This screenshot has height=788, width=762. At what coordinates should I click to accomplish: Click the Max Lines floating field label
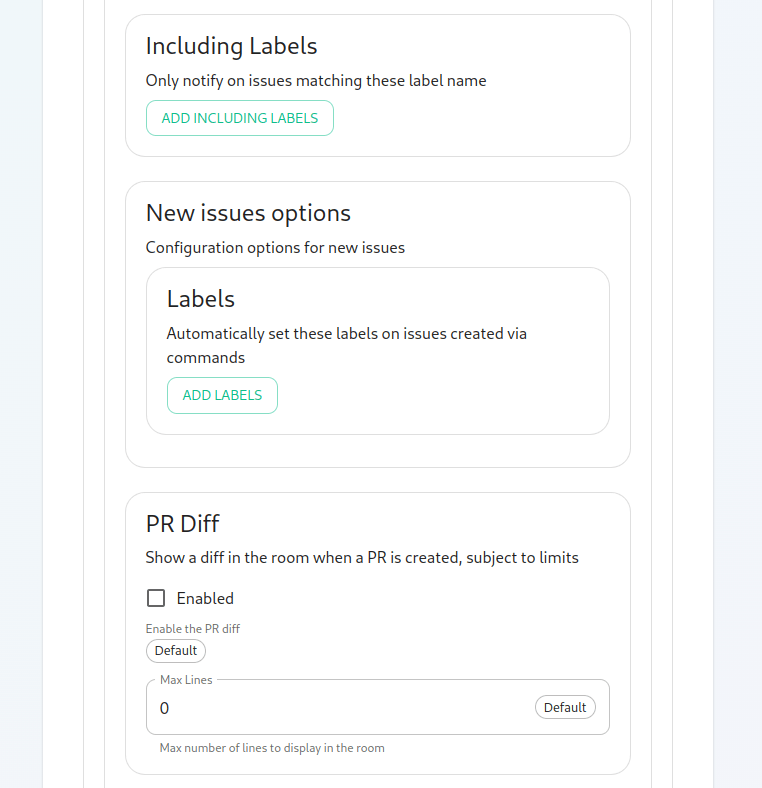(186, 680)
